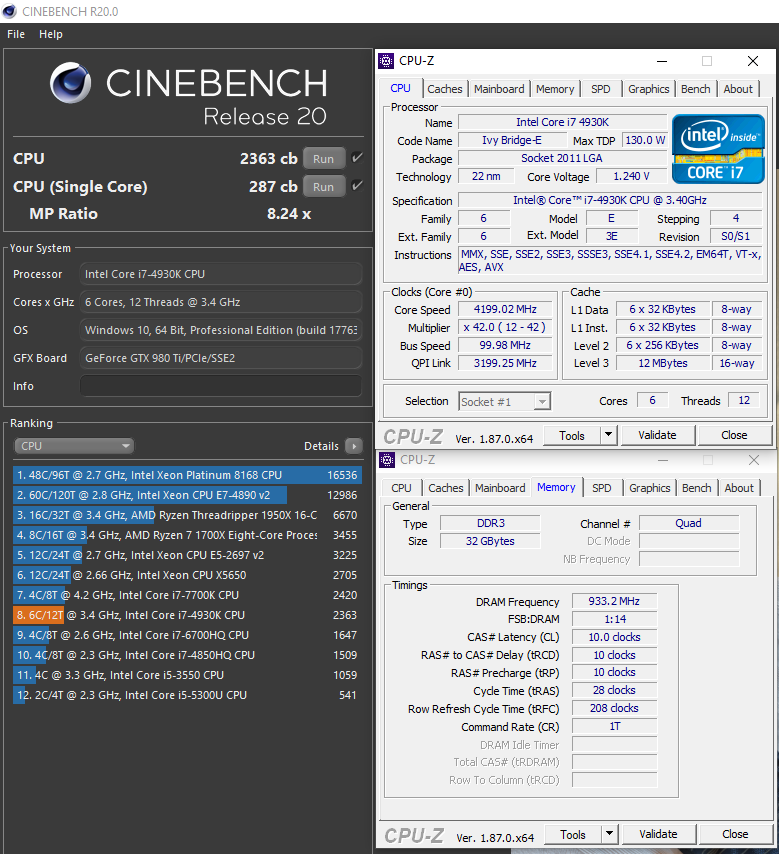Select ranking row Core i5-5300U

pyautogui.click(x=187, y=695)
